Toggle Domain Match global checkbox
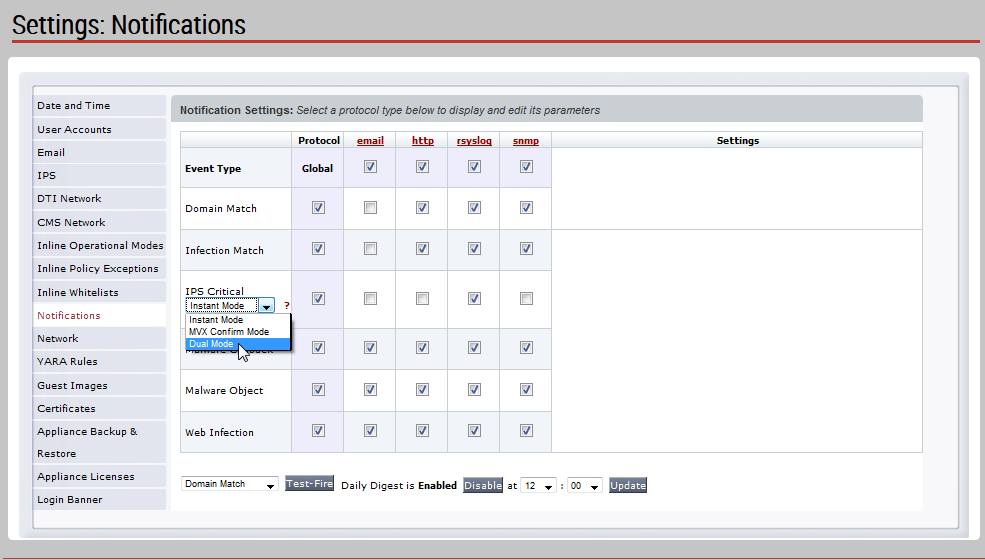This screenshot has height=560, width=985. (318, 207)
